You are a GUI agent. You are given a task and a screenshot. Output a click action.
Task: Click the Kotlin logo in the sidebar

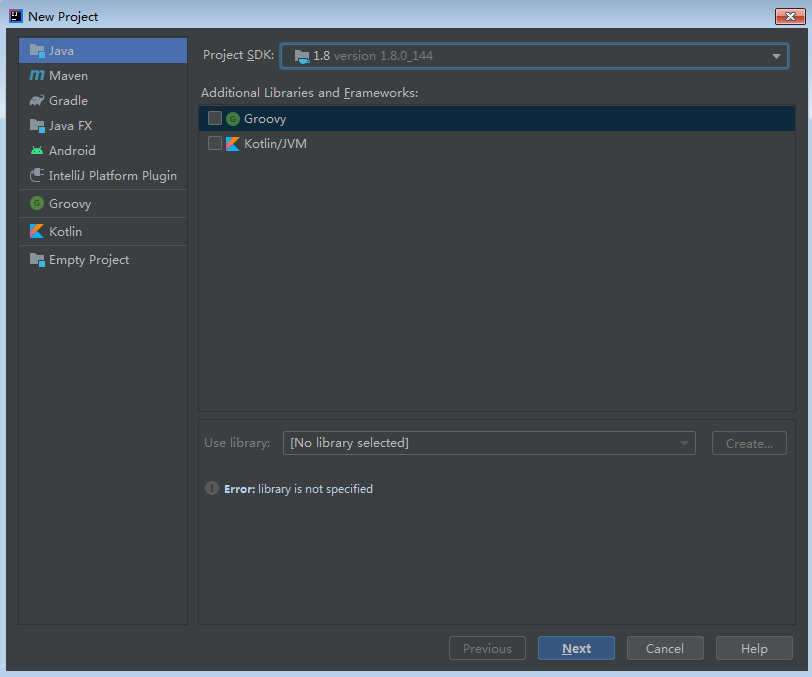tap(37, 232)
